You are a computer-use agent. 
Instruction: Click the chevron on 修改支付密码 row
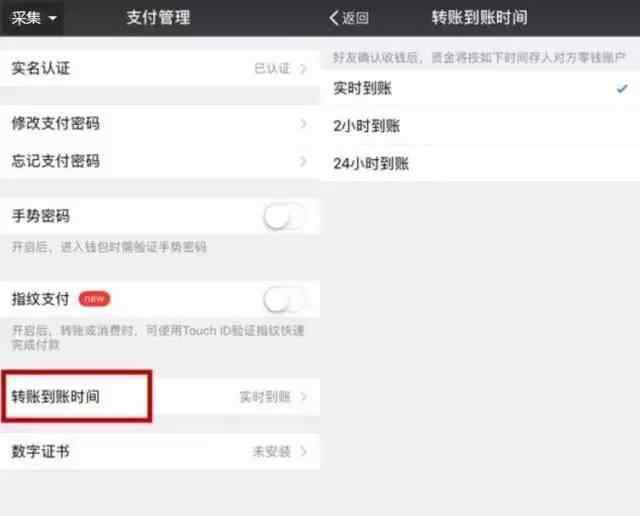point(303,123)
